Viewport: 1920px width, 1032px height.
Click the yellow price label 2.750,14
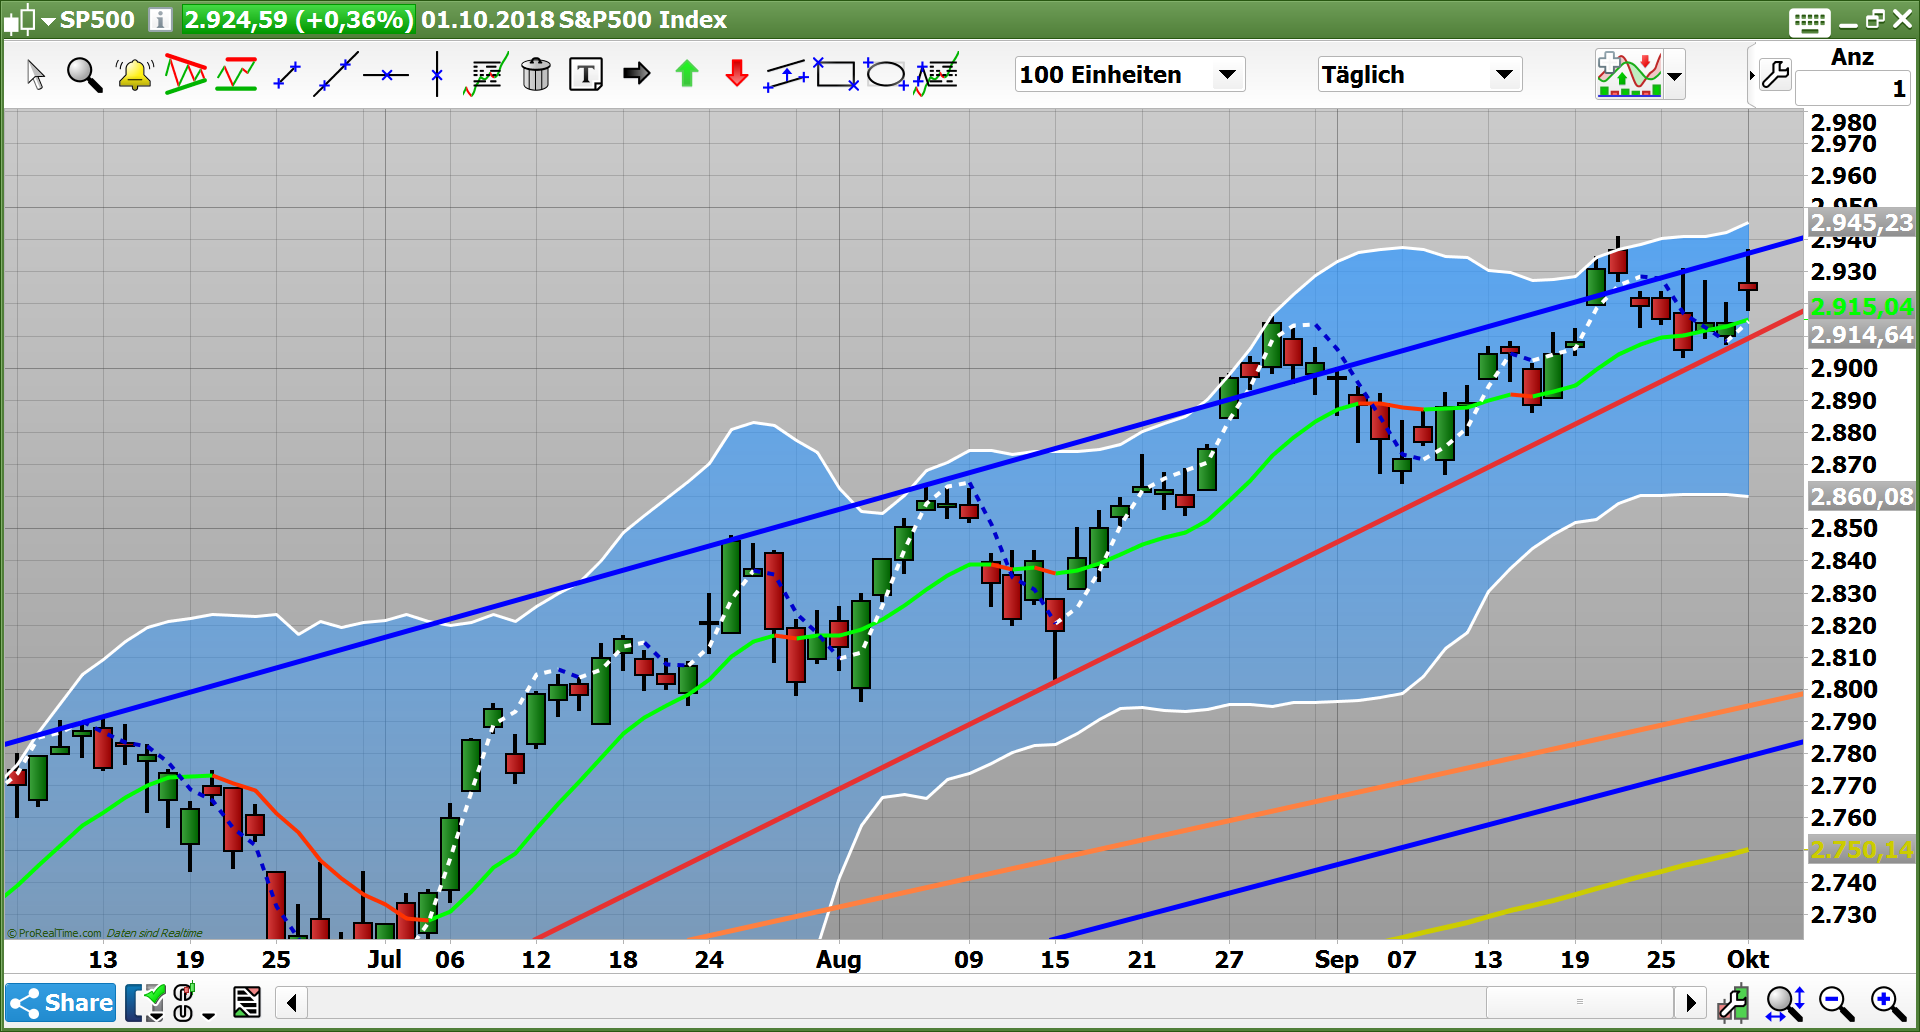point(1861,850)
